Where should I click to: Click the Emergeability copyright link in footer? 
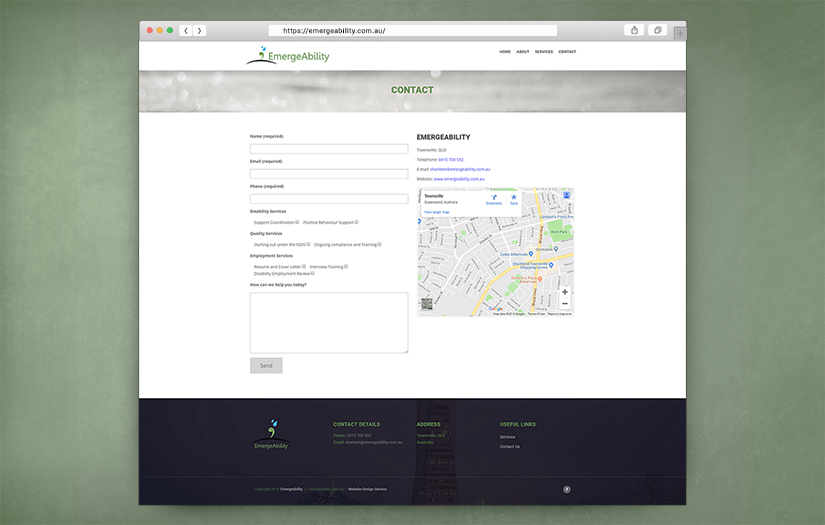[x=291, y=489]
